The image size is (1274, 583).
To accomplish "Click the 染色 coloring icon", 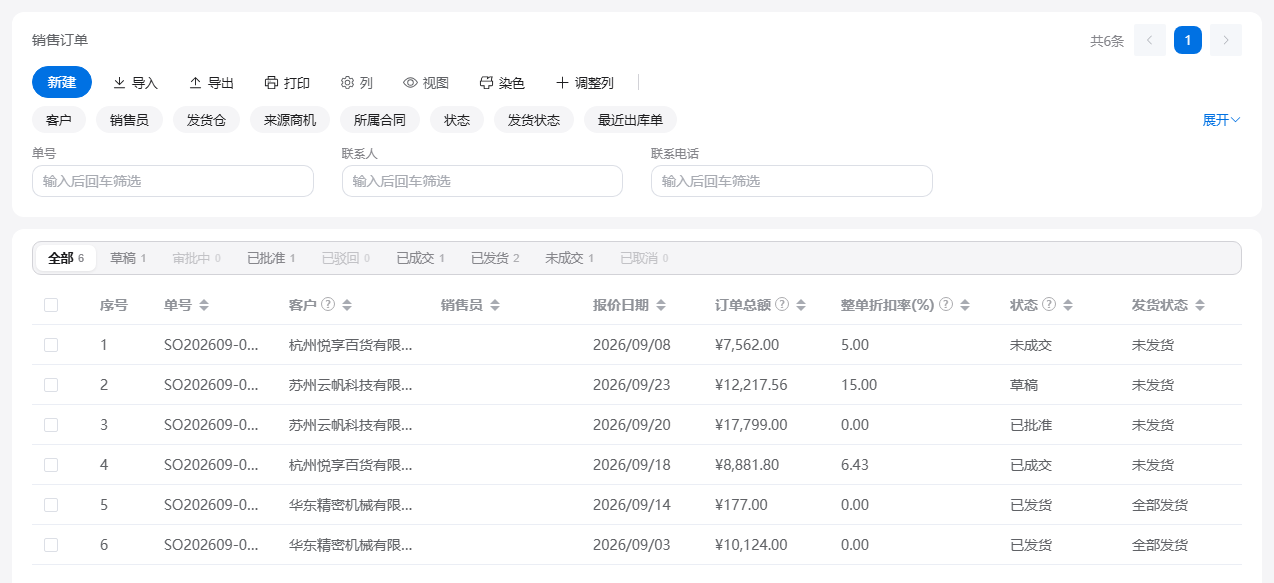I will pyautogui.click(x=486, y=82).
